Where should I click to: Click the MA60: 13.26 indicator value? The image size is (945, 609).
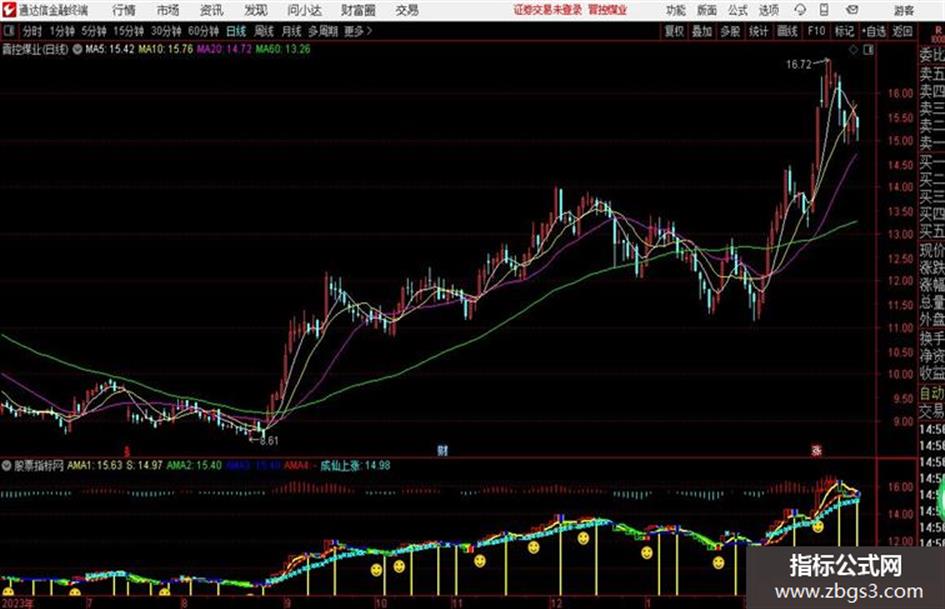[283, 49]
